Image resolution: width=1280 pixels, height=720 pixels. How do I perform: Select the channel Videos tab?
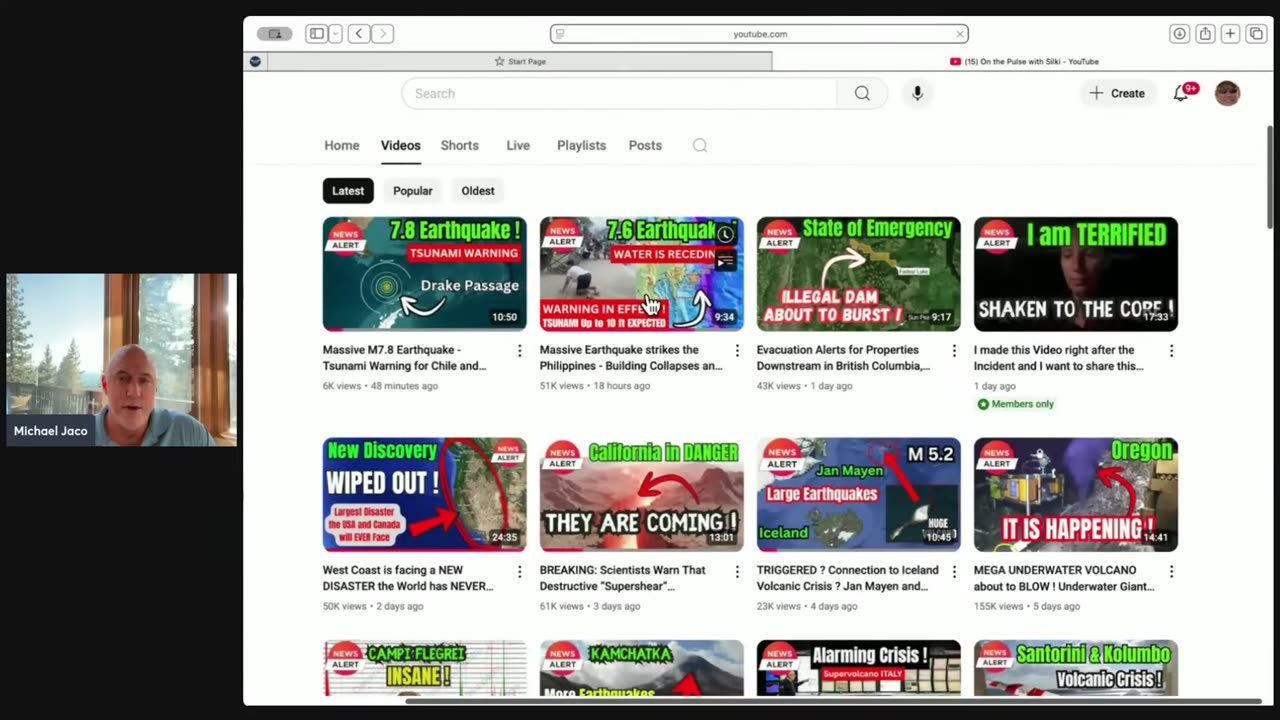click(x=400, y=145)
